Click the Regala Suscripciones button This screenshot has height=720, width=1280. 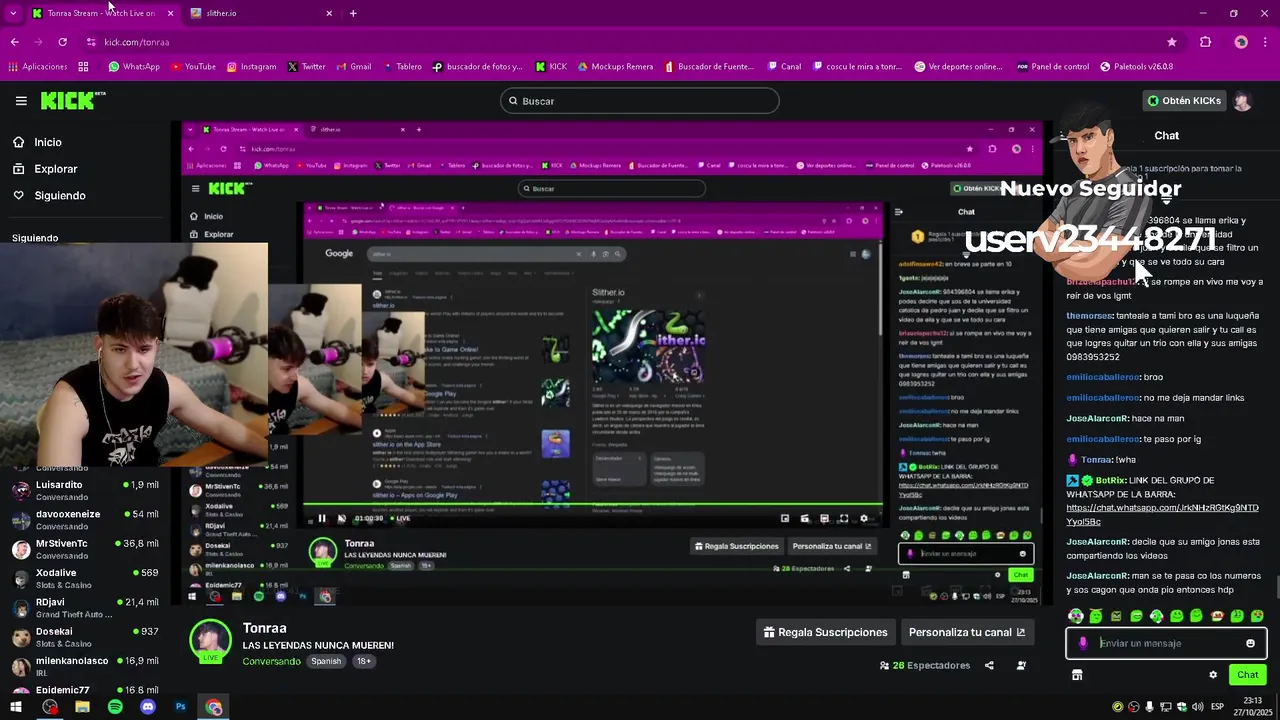point(825,632)
